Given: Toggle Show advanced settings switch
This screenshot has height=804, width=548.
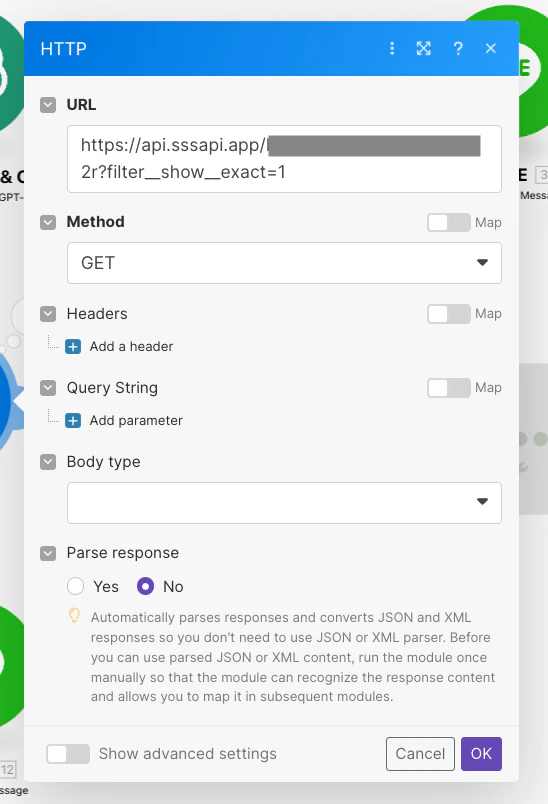Looking at the screenshot, I should coord(68,754).
